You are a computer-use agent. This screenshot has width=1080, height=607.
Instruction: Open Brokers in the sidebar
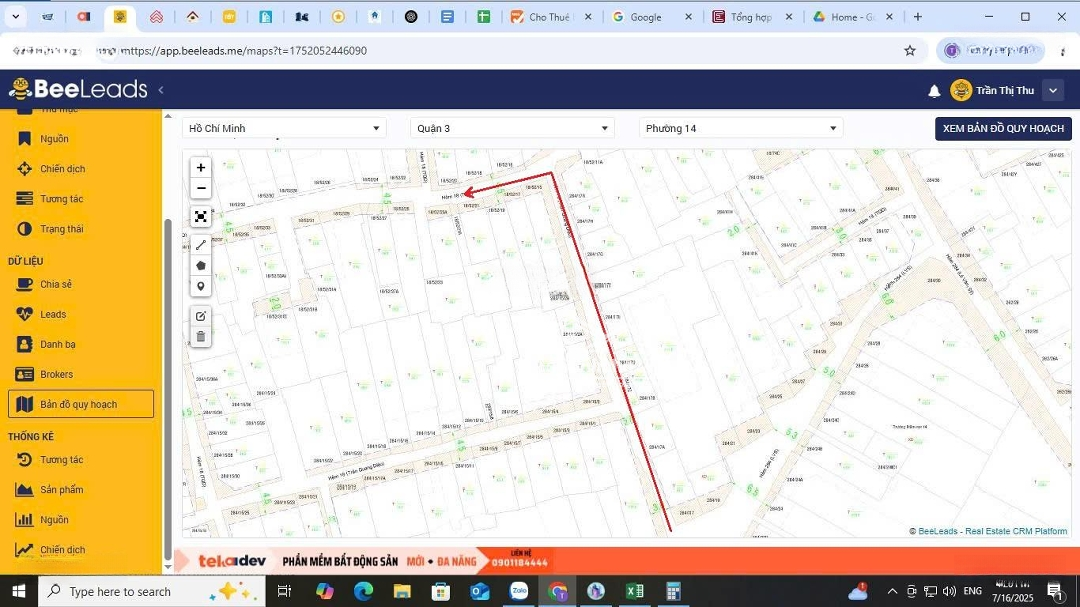click(56, 374)
